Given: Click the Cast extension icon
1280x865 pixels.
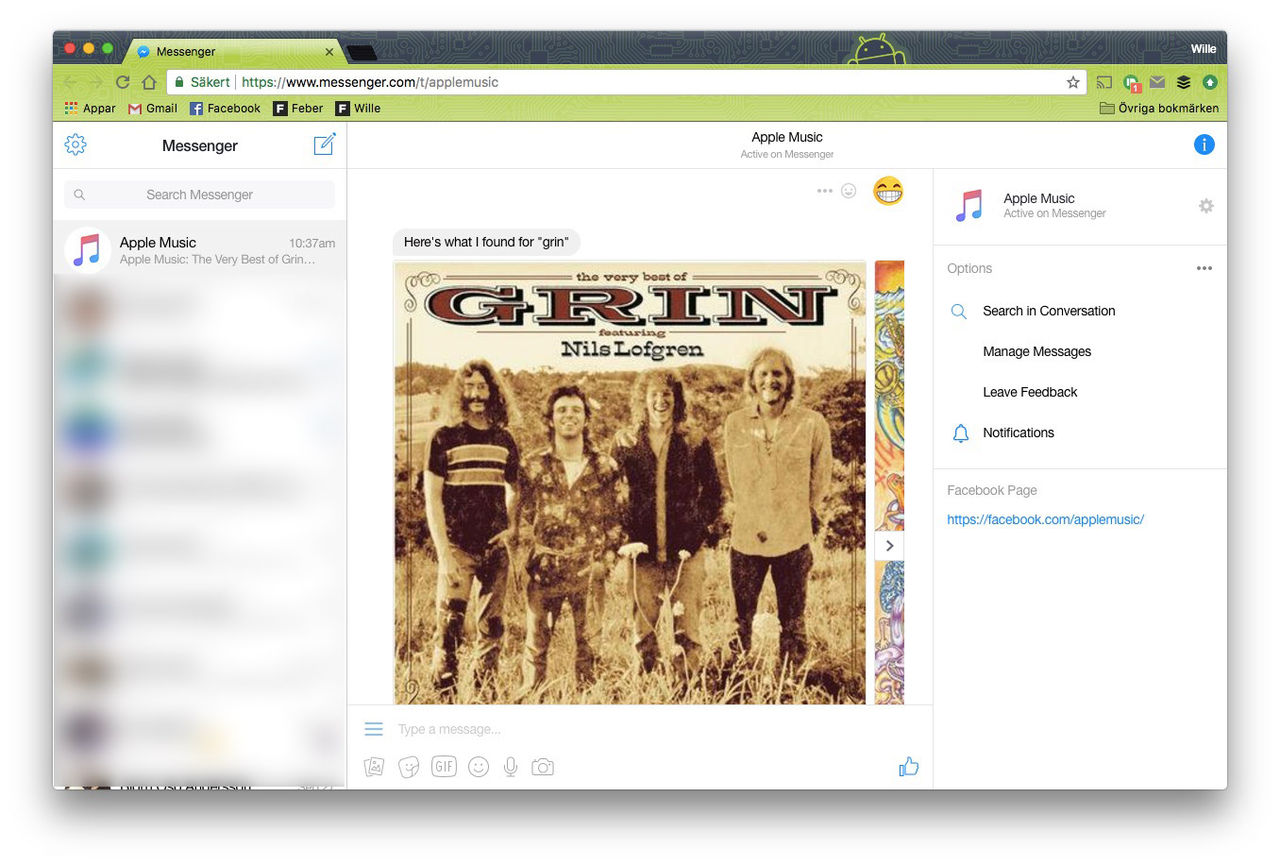Looking at the screenshot, I should [x=1104, y=82].
